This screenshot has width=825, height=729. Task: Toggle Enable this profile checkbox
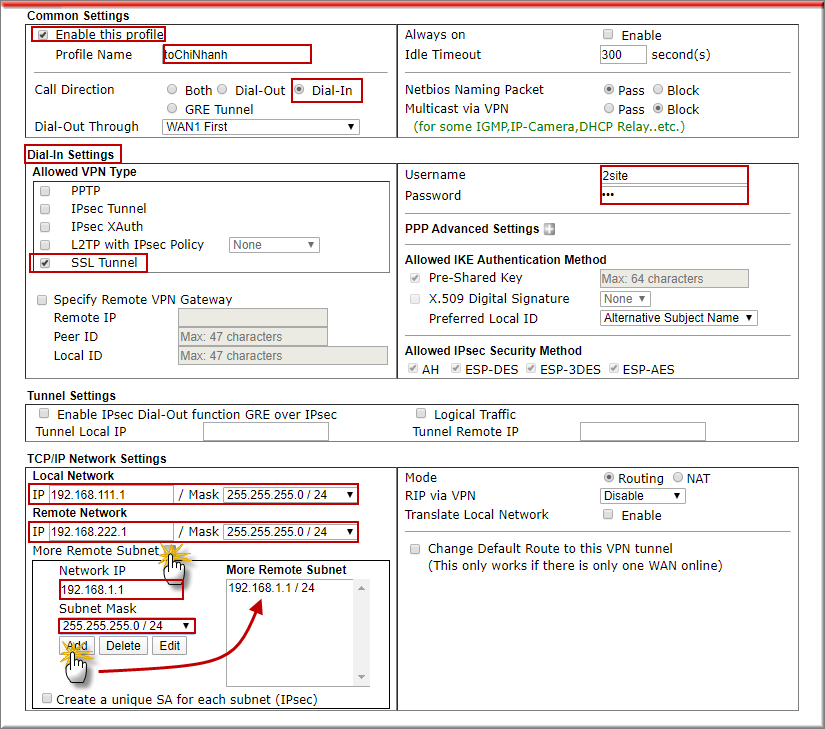click(43, 35)
